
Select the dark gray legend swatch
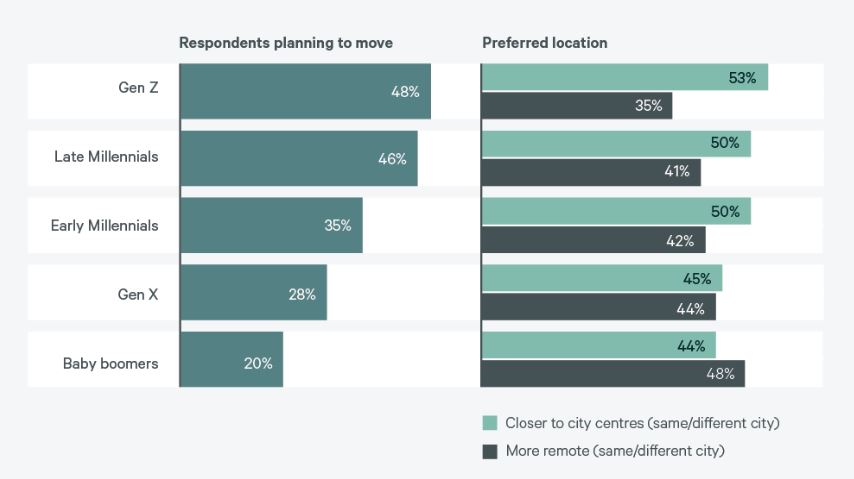[490, 451]
